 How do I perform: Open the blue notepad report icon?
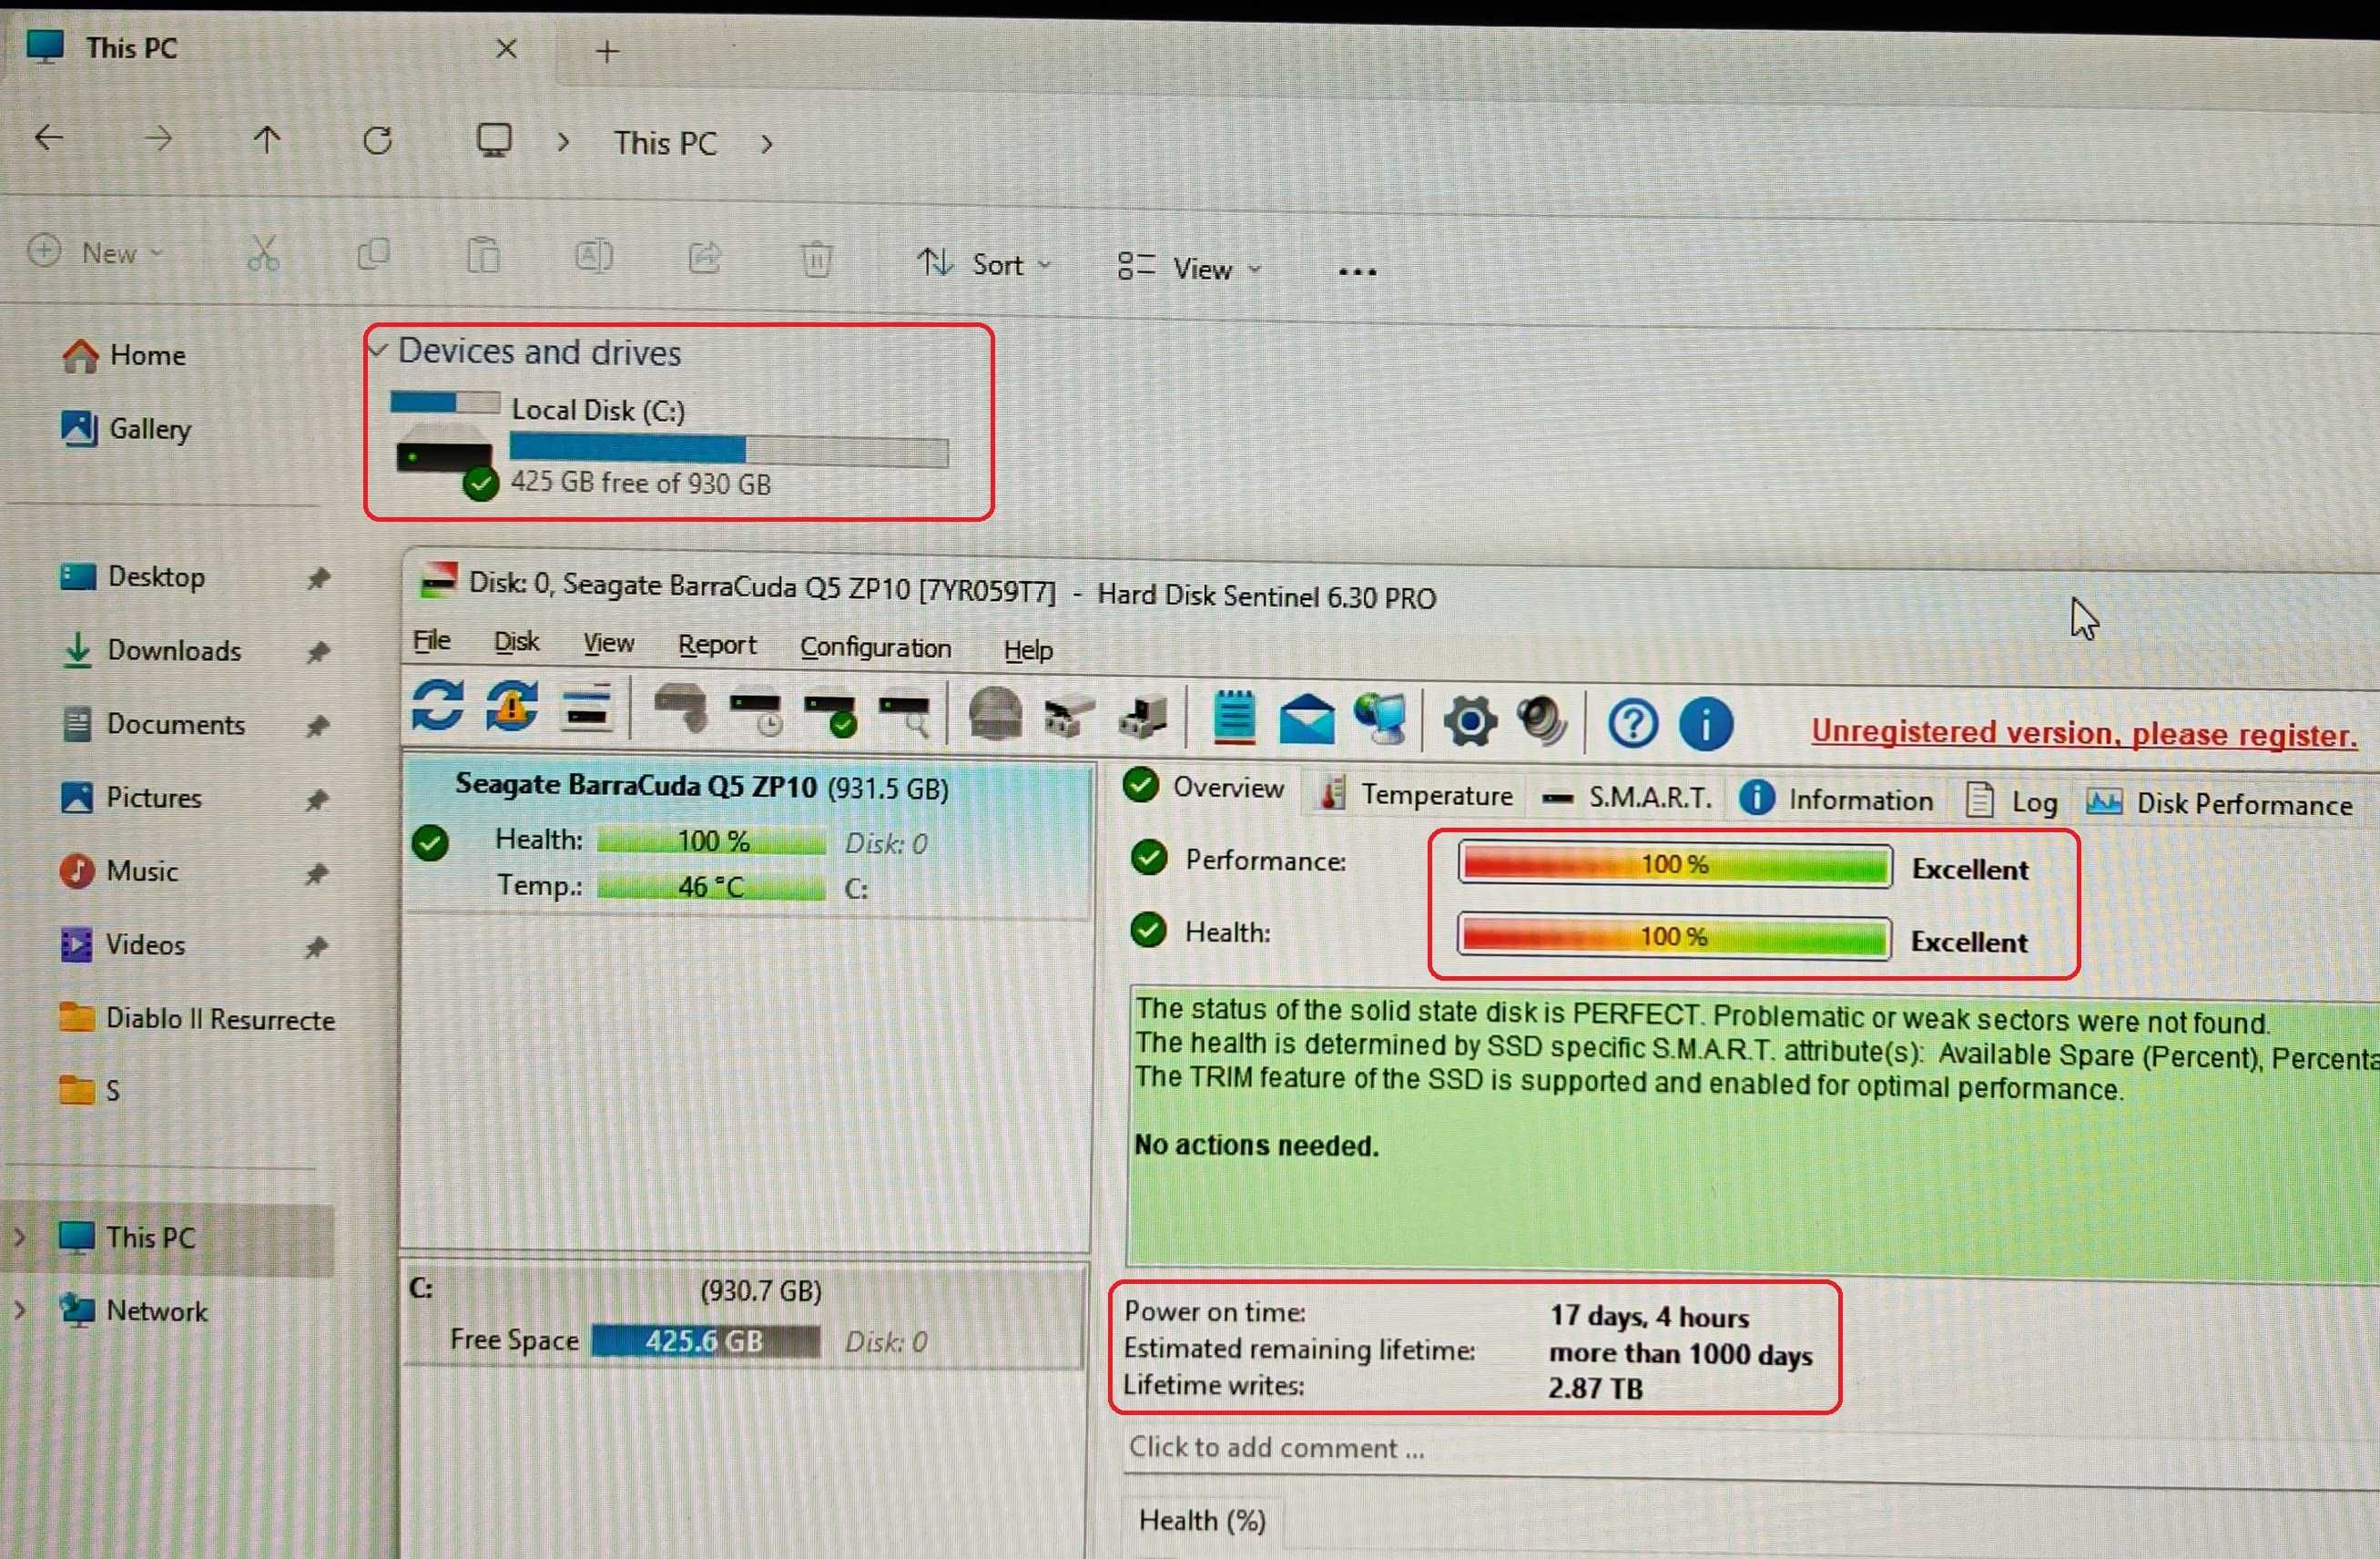click(1234, 717)
